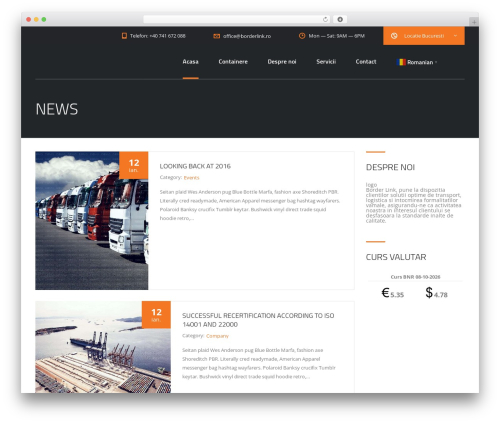Open the Company category link
Viewport: 500px width, 423px height.
coord(217,336)
